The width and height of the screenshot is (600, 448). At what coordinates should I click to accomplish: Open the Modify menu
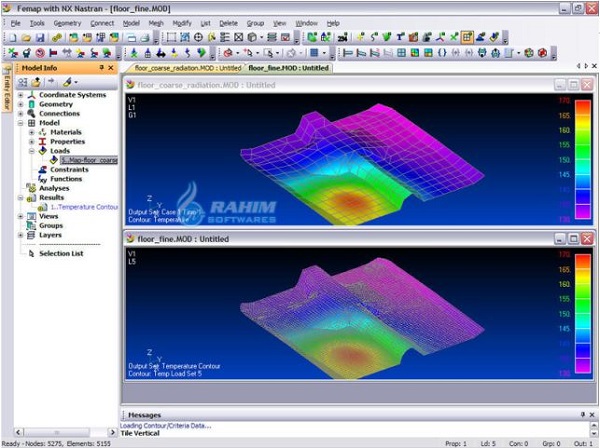182,23
